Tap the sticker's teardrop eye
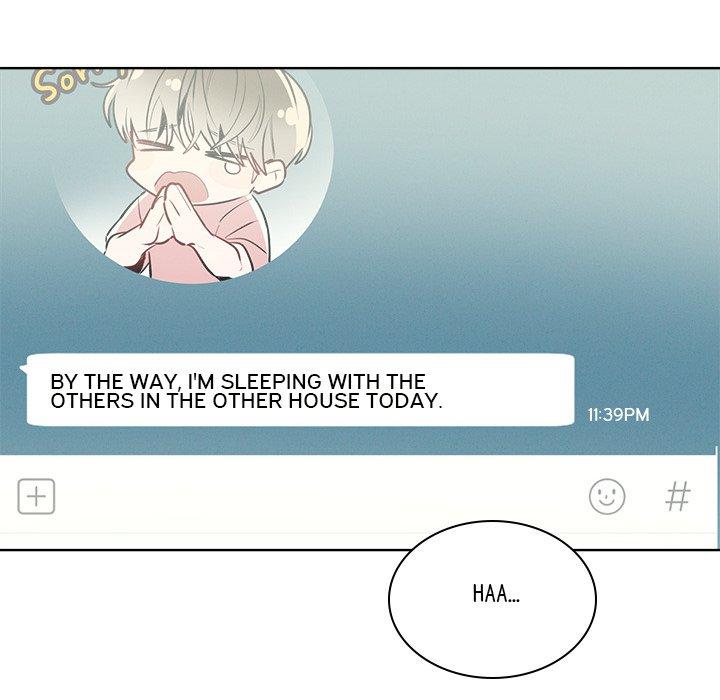Viewport: 720px width, 700px height. tap(232, 167)
